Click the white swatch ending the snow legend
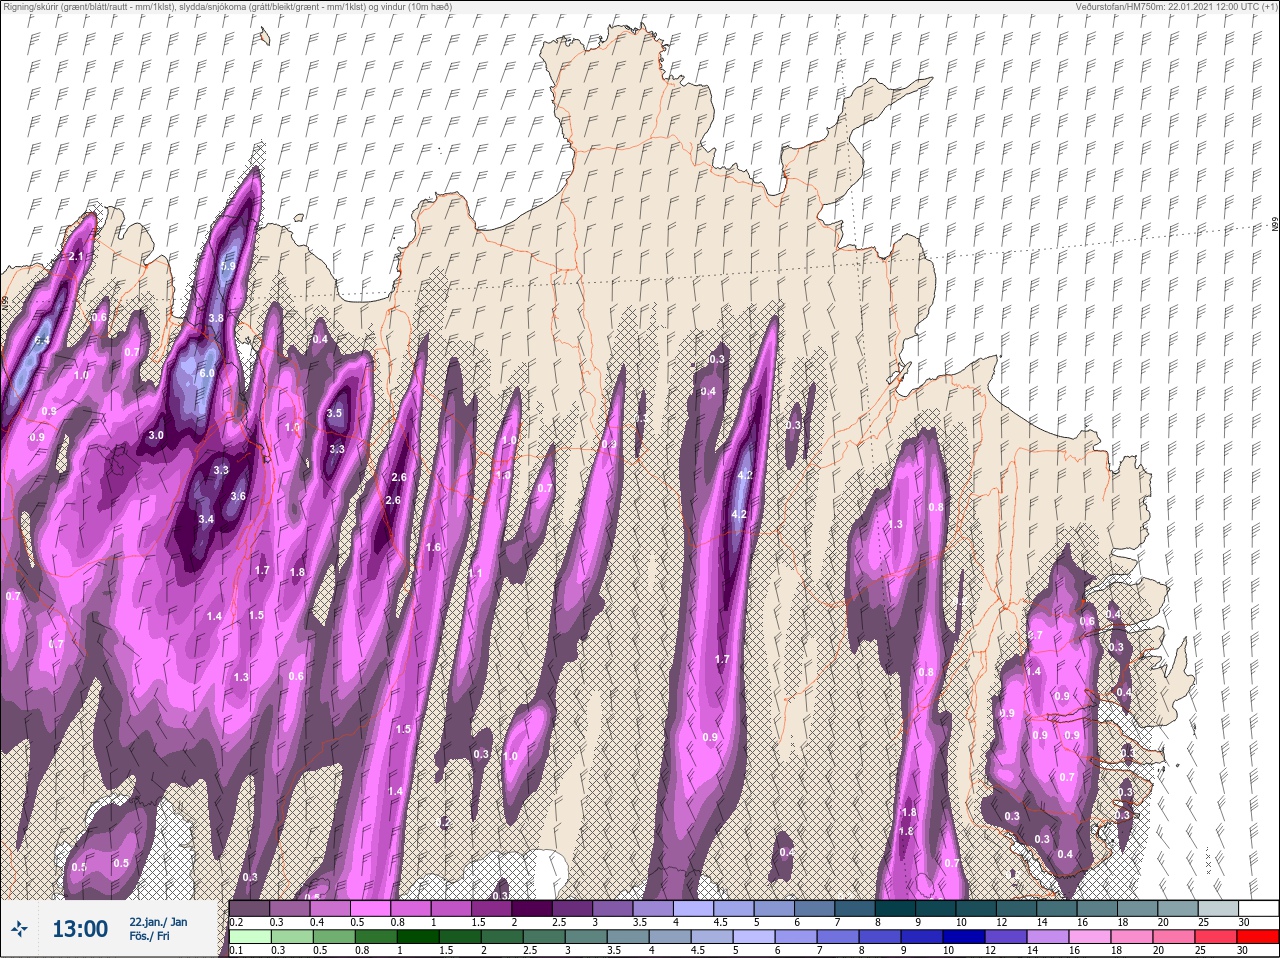The width and height of the screenshot is (1280, 958). (1258, 908)
